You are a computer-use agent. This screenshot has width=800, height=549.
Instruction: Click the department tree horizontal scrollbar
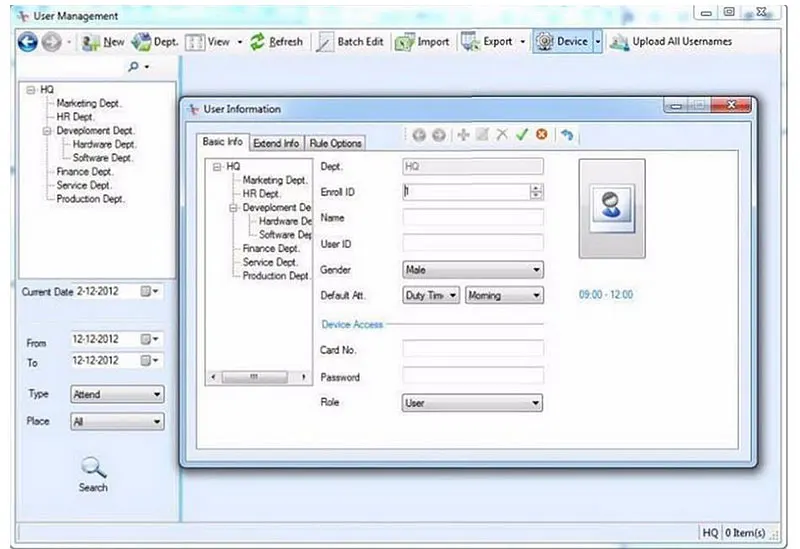coord(259,377)
